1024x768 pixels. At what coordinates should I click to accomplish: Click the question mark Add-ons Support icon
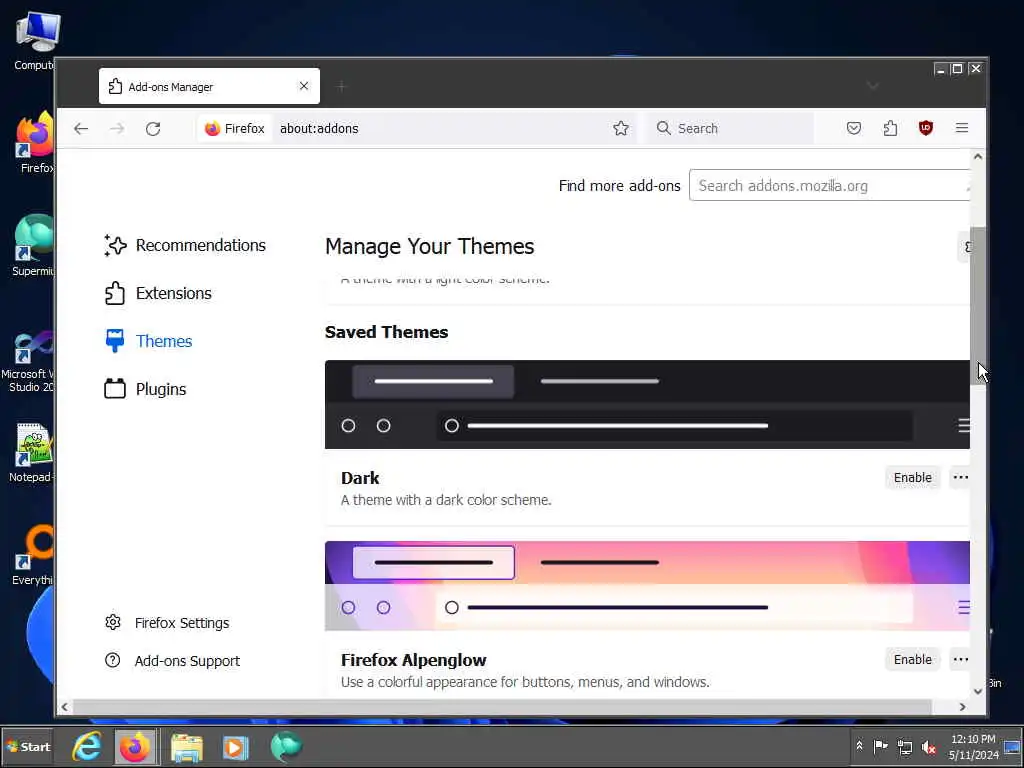pyautogui.click(x=112, y=660)
